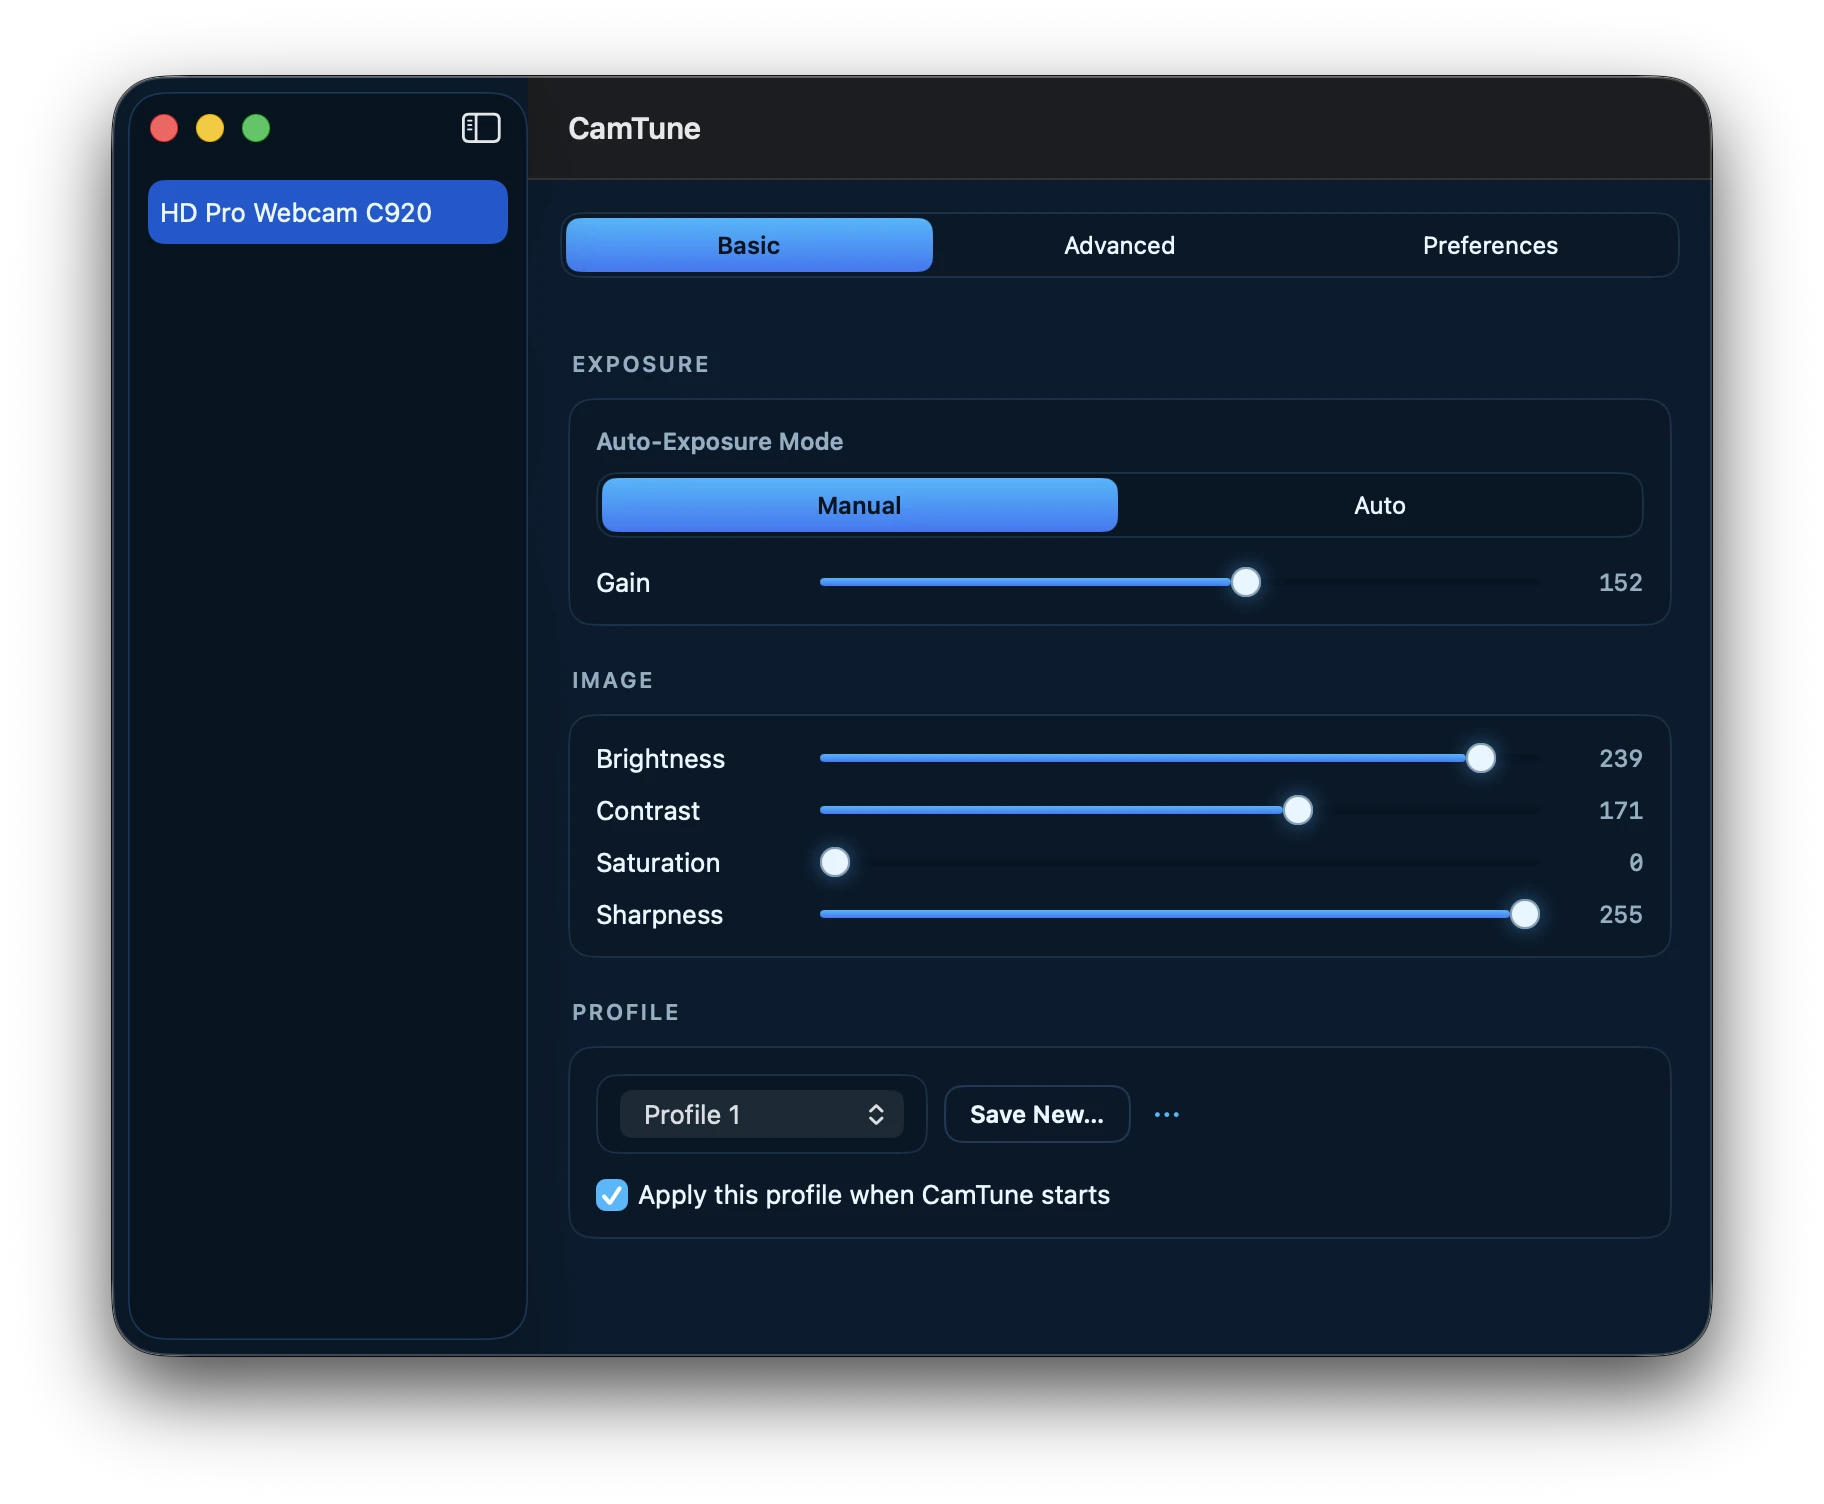
Task: Click the Gain label
Action: 623,582
